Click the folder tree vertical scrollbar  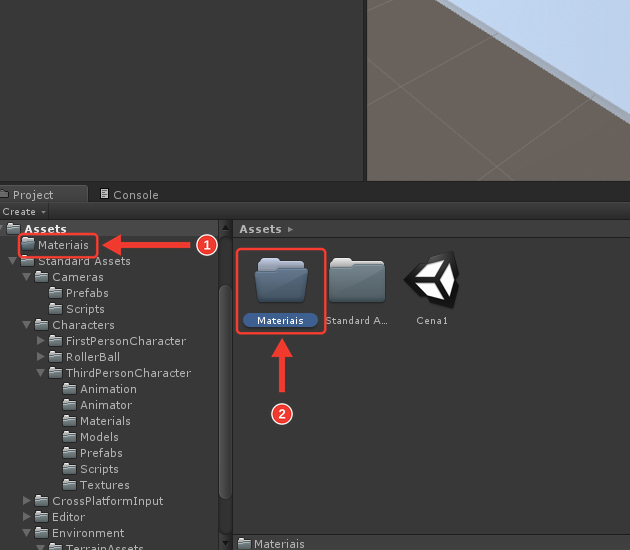tap(225, 392)
